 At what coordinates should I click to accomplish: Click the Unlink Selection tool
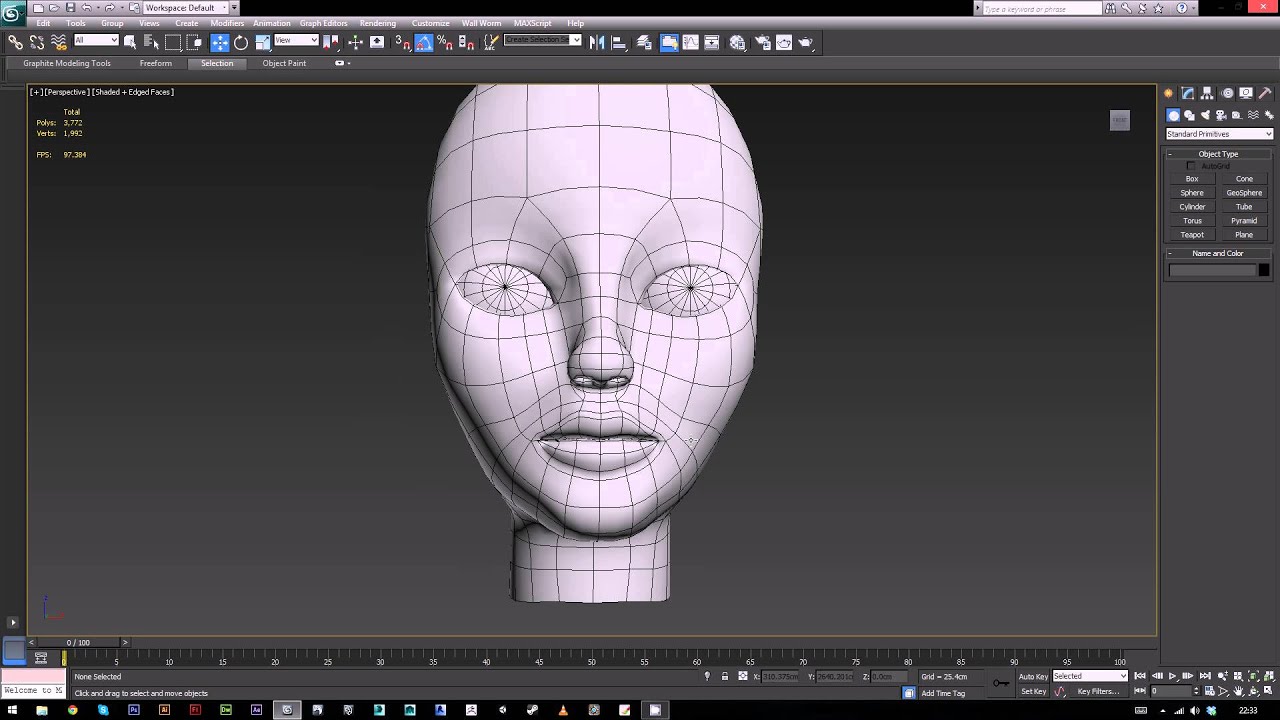37,42
